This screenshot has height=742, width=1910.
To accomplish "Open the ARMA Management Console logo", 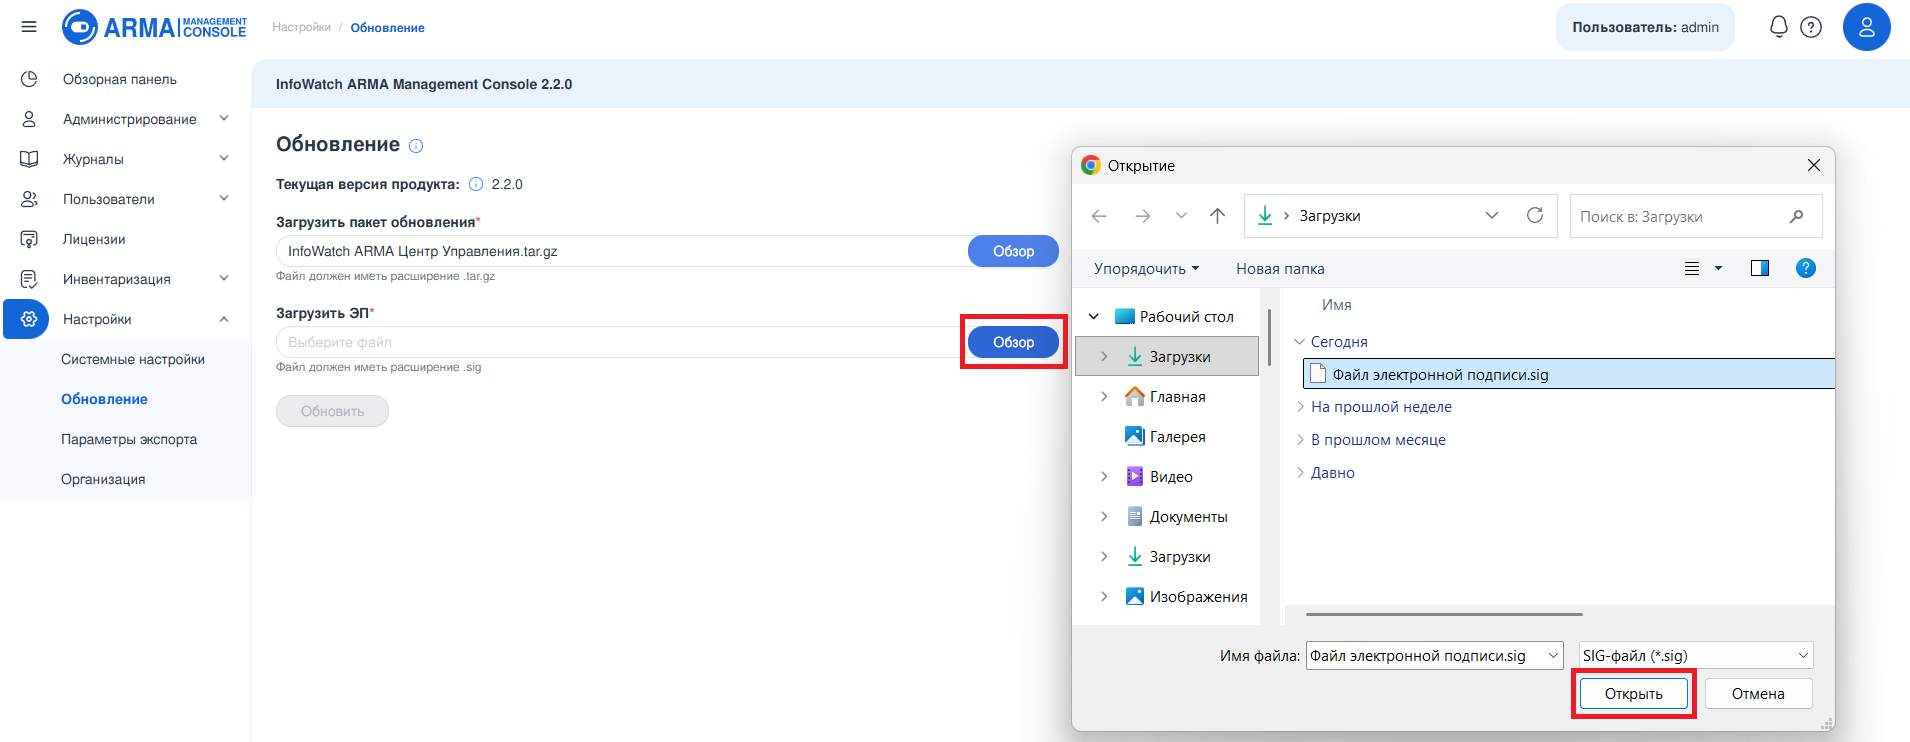I will (155, 27).
